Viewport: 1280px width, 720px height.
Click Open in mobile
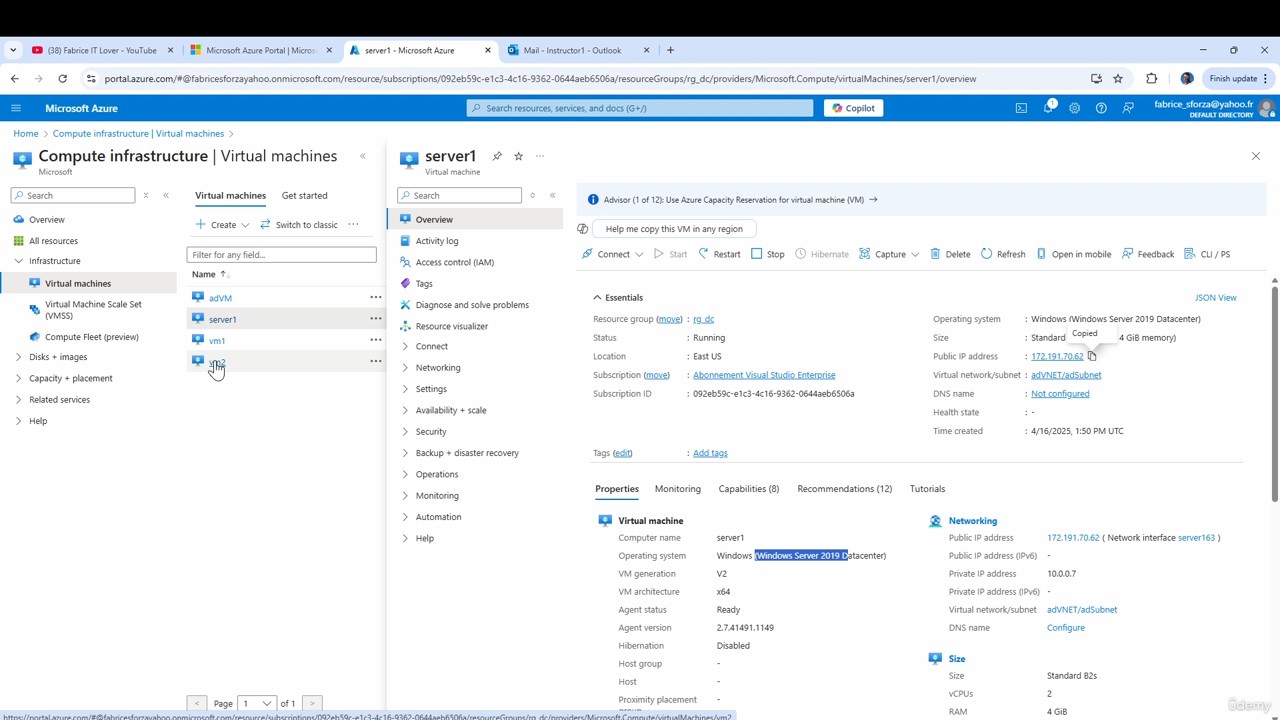(1073, 254)
